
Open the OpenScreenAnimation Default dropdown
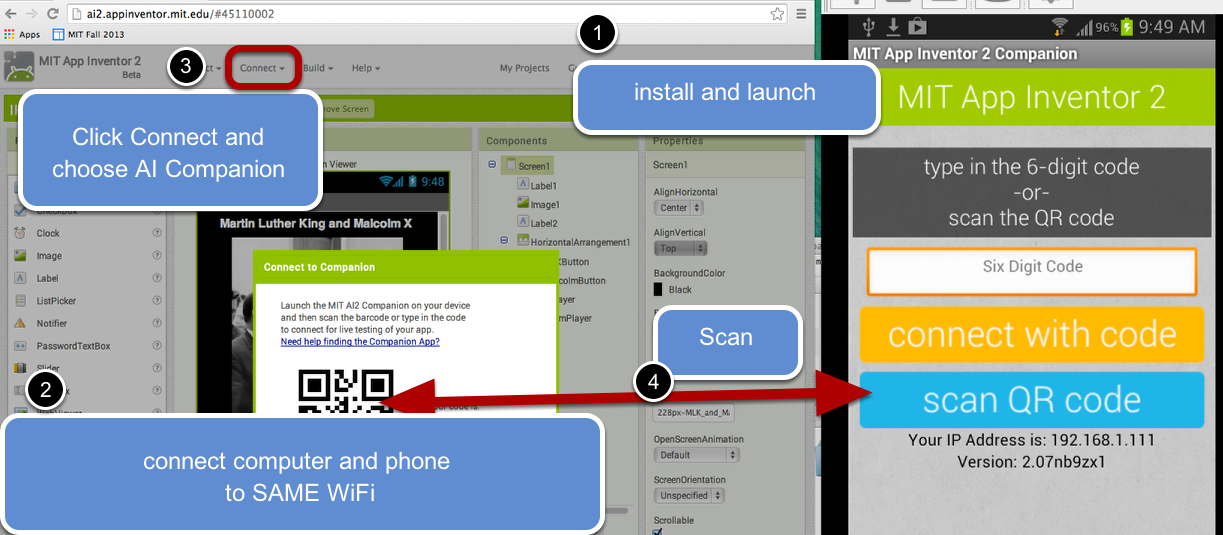(x=697, y=454)
